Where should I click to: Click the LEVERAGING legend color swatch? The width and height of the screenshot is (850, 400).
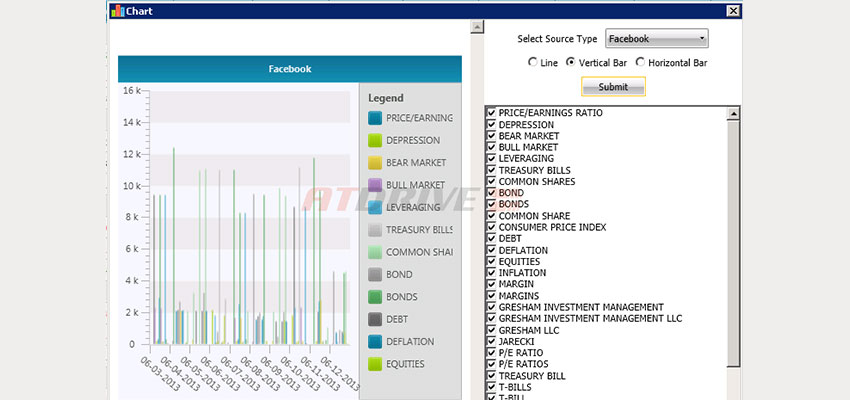375,208
